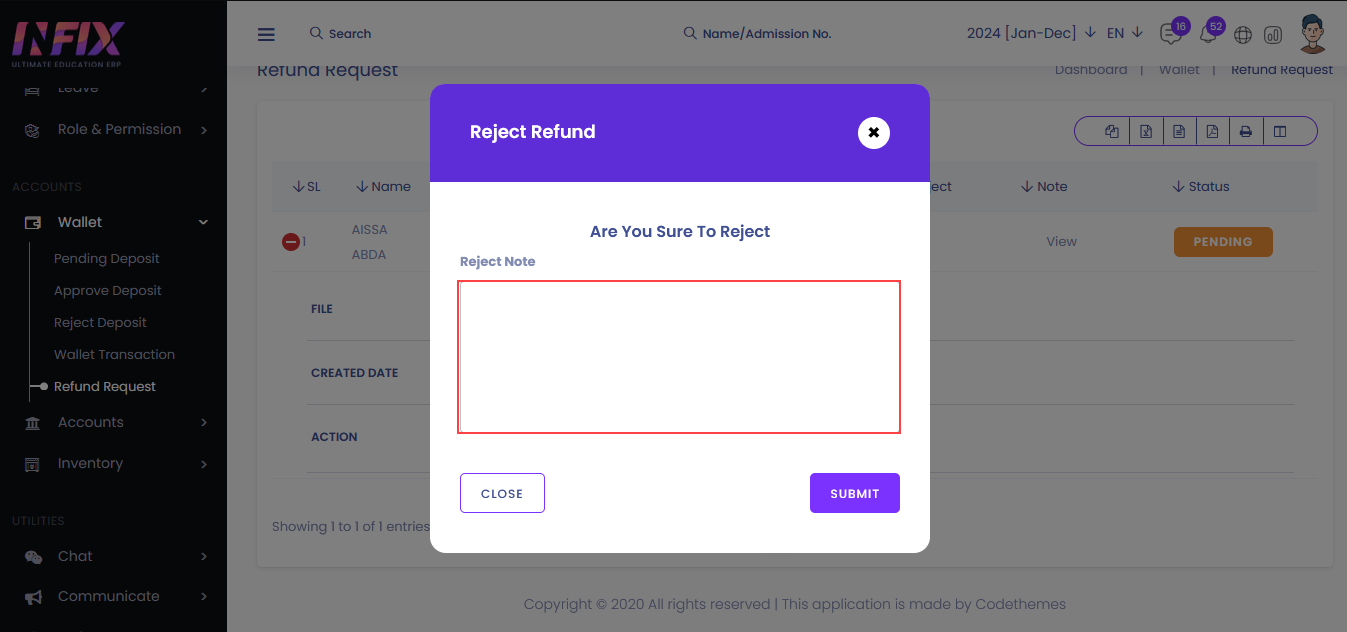Open the EN language dropdown
The image size is (1347, 632).
pyautogui.click(x=1125, y=33)
